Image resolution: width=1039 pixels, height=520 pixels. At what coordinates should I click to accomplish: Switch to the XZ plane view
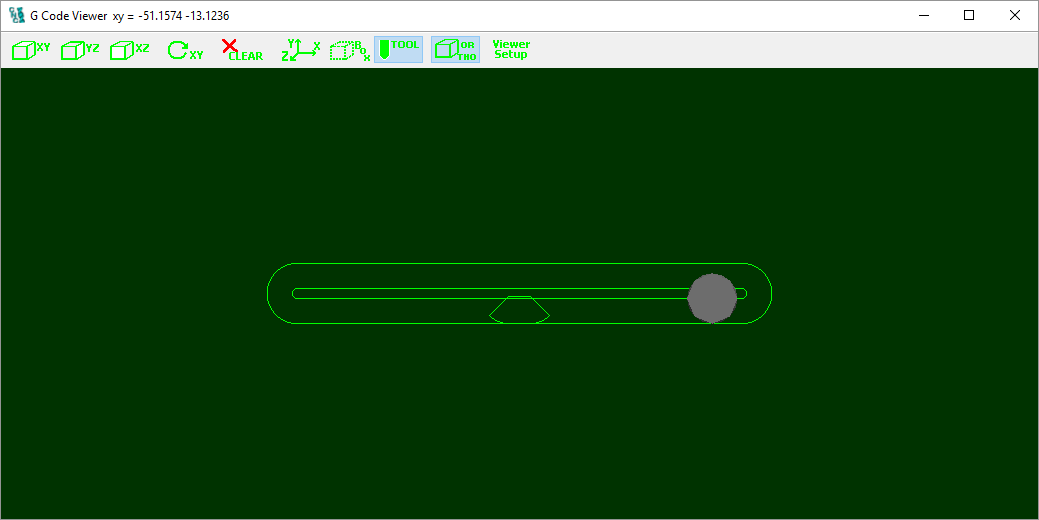click(x=129, y=50)
